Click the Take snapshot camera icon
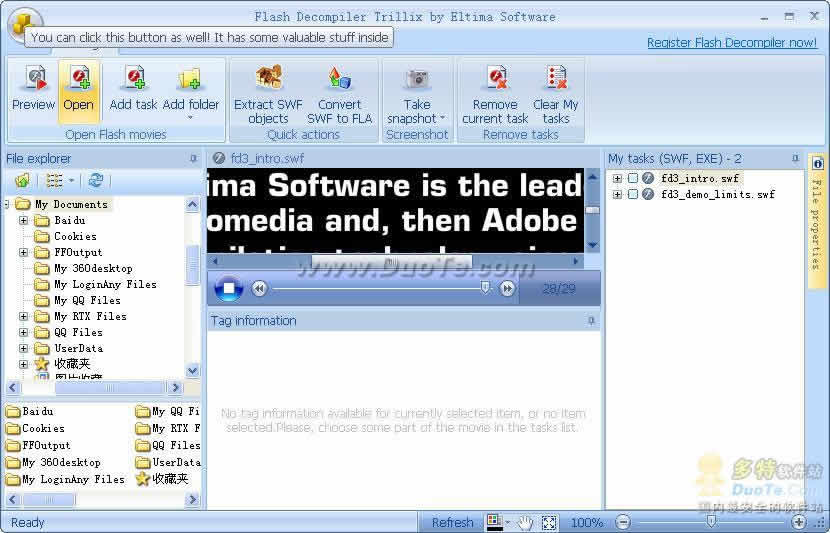The width and height of the screenshot is (830, 533). coord(417,79)
